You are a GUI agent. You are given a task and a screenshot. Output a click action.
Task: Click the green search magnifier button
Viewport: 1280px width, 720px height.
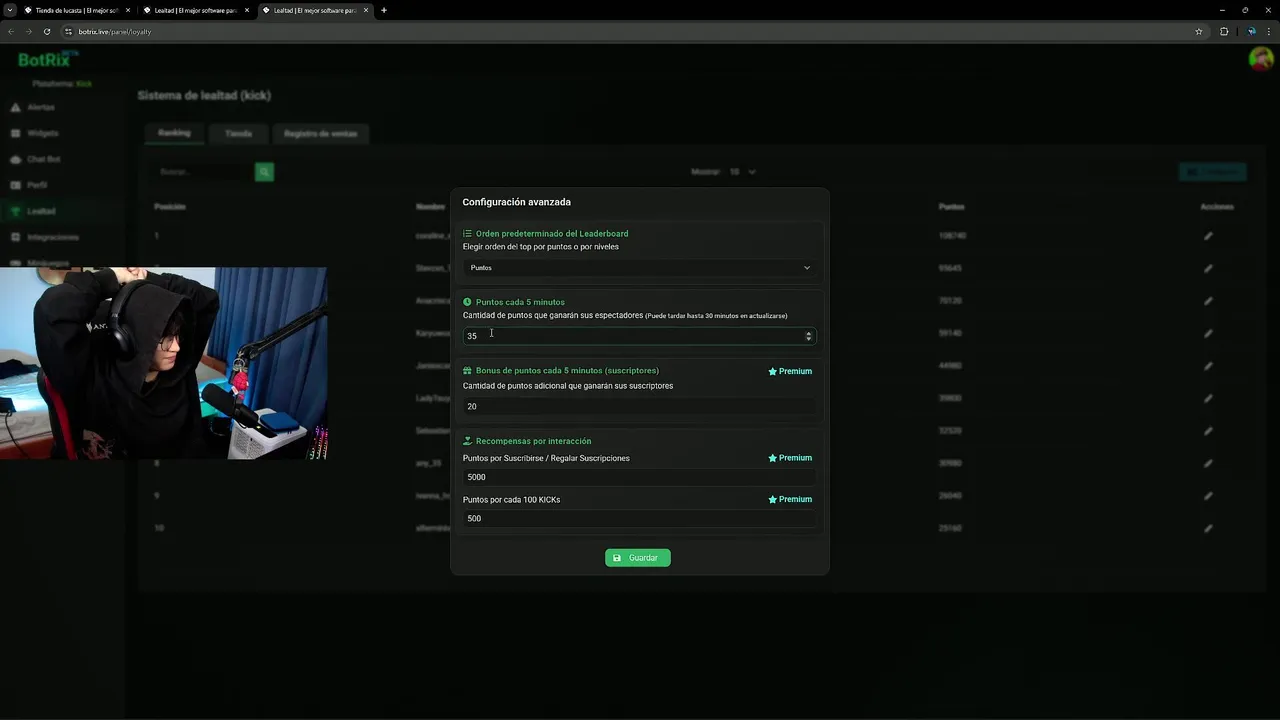click(264, 172)
